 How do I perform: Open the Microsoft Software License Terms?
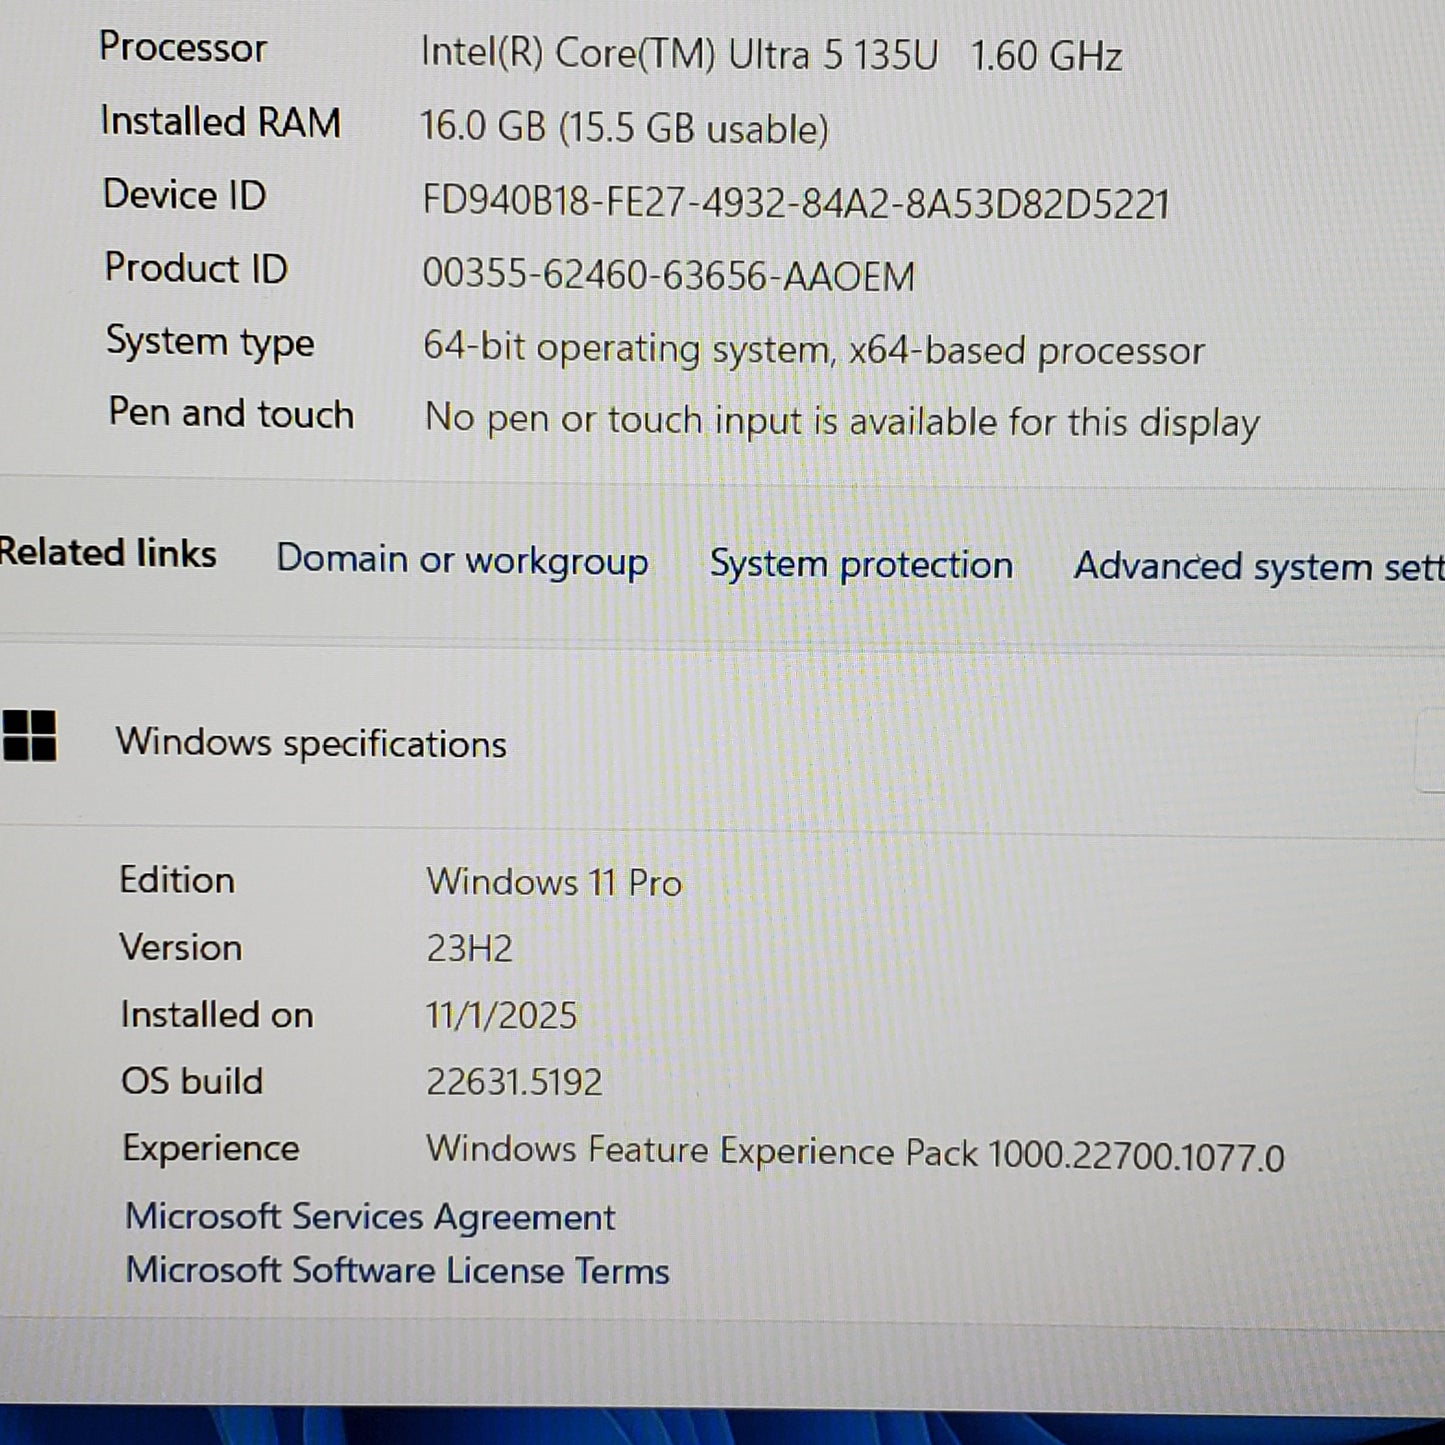(395, 1270)
